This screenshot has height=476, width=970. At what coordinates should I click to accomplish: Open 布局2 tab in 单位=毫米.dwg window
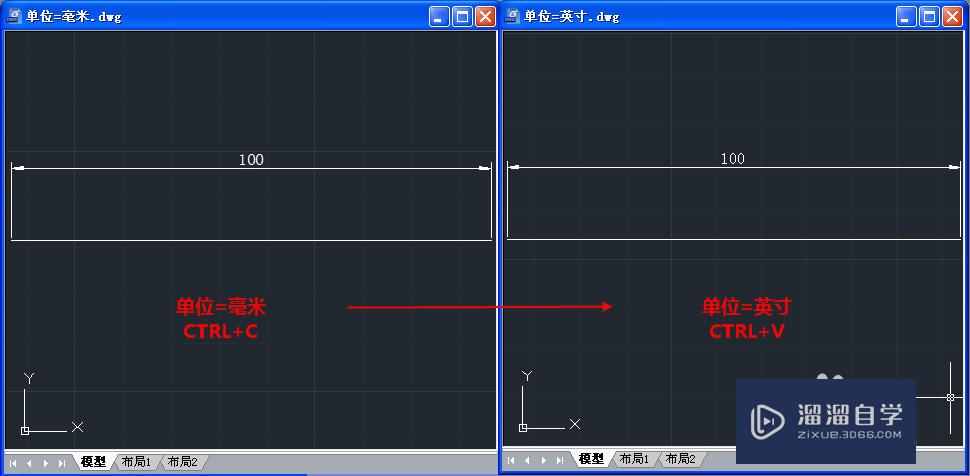coord(183,462)
